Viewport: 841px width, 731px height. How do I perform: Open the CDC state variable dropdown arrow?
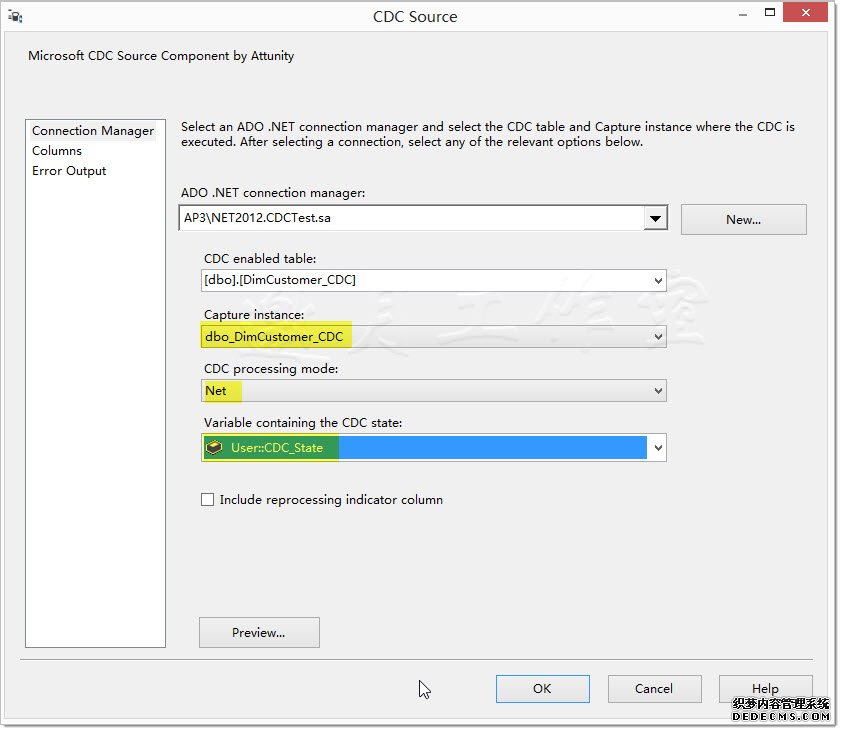pyautogui.click(x=657, y=449)
